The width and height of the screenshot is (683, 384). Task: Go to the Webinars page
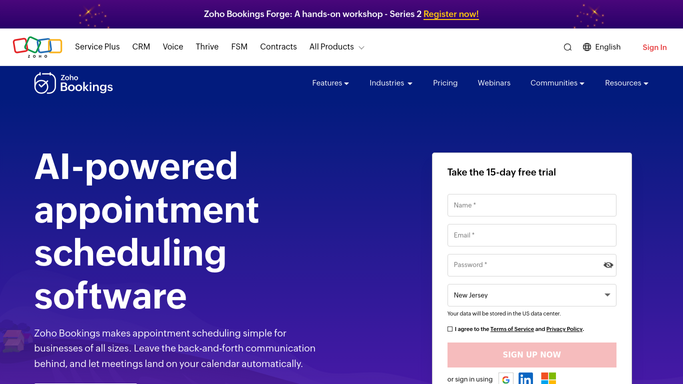click(494, 83)
